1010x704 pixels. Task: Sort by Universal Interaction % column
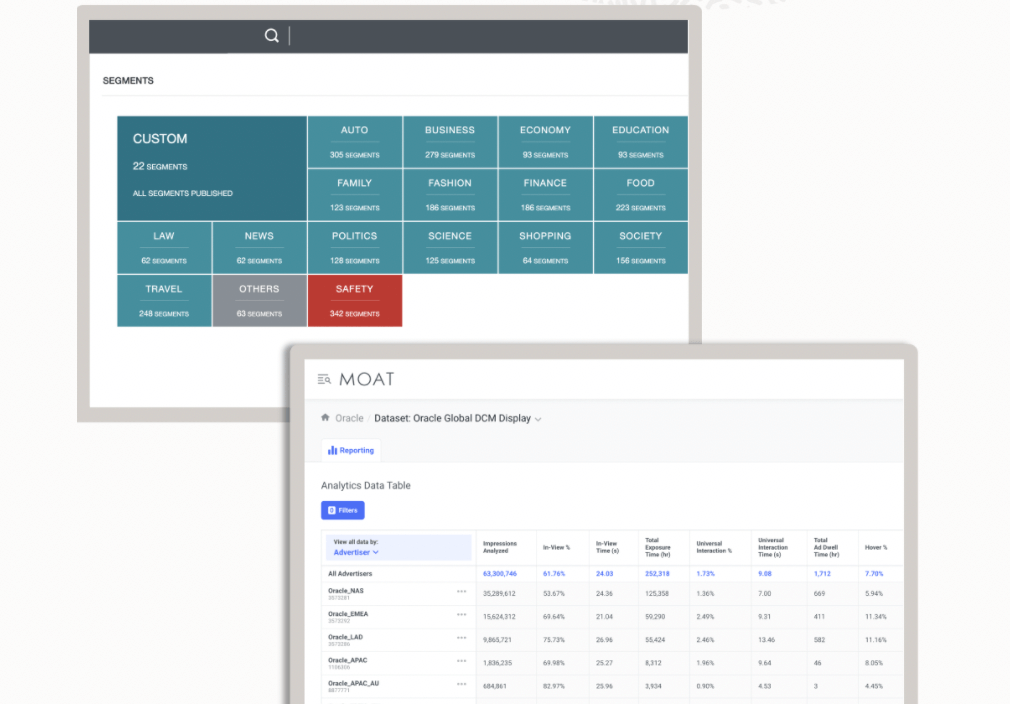coord(714,547)
